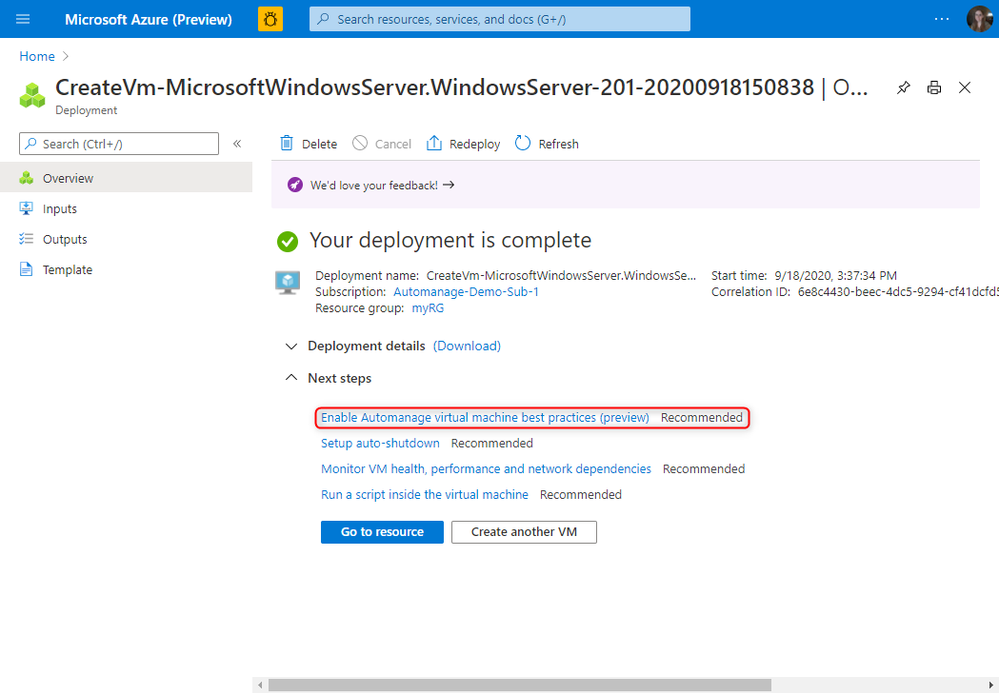Screen dimensions: 999x693
Task: Open Monitor VM health and performance link
Action: [x=486, y=469]
